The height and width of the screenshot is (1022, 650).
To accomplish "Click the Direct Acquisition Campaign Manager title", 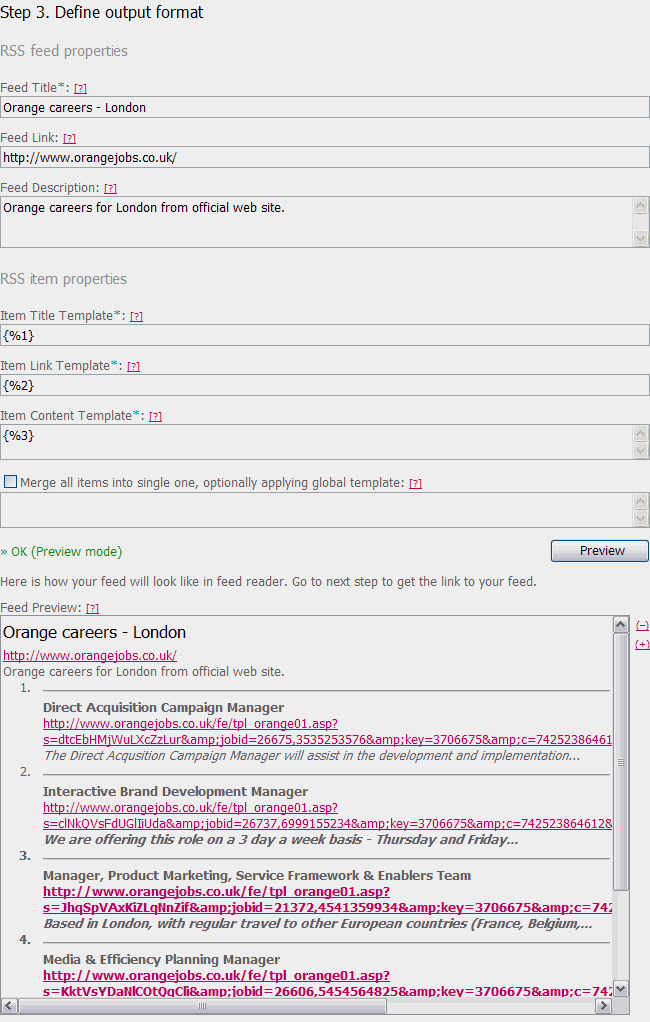I will tap(164, 707).
